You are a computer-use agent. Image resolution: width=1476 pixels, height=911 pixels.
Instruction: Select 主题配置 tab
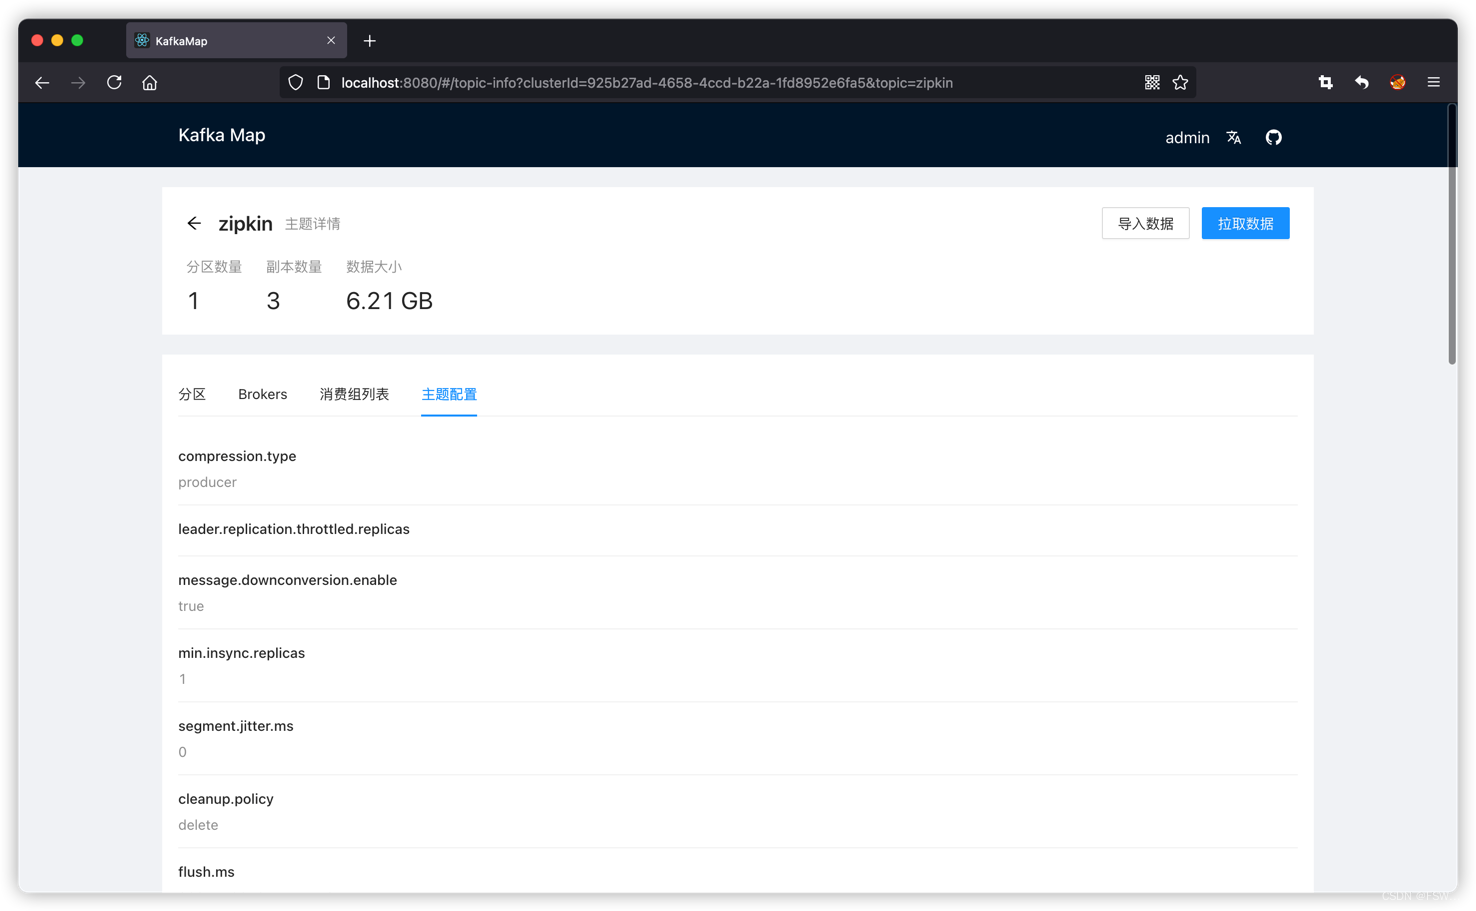[449, 394]
